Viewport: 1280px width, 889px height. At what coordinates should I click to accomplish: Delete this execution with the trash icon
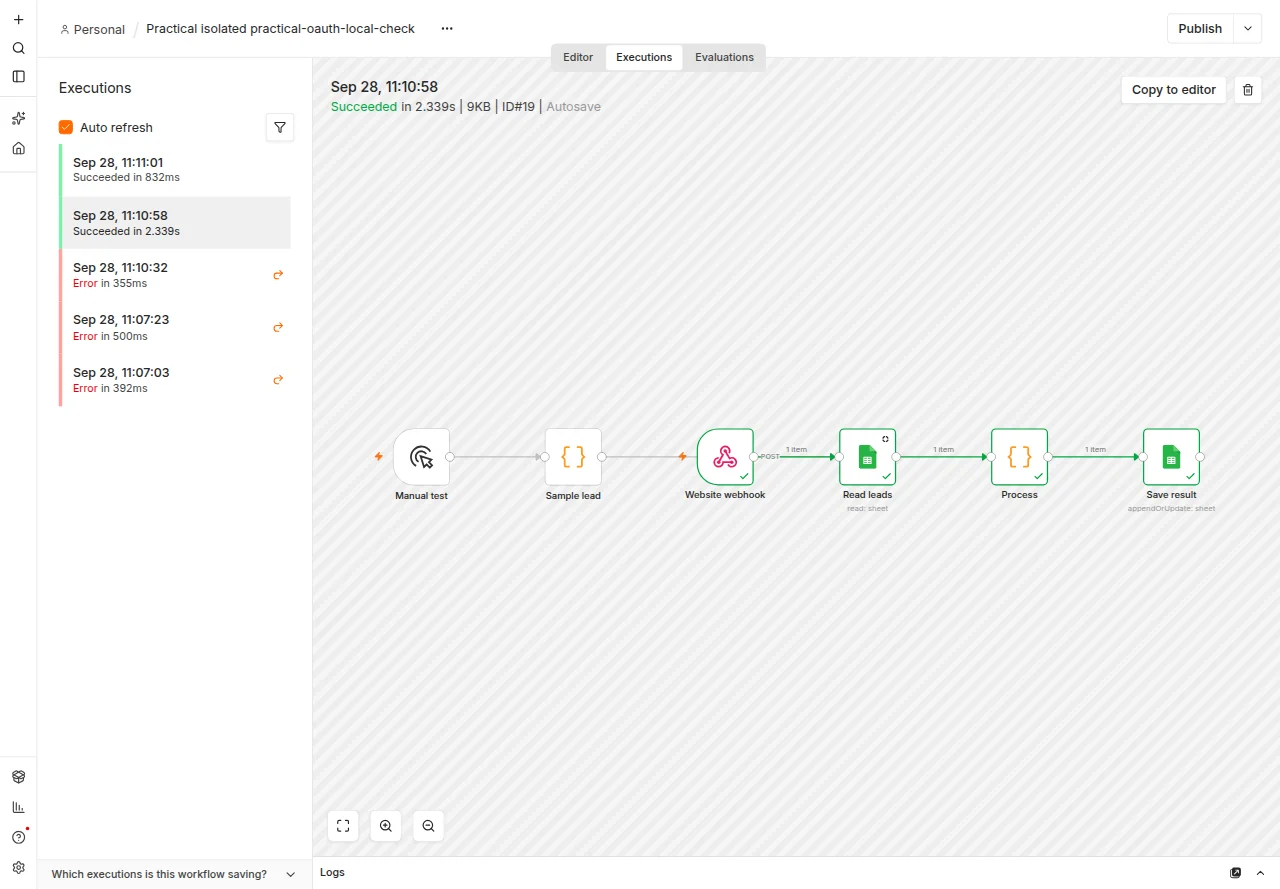1248,90
